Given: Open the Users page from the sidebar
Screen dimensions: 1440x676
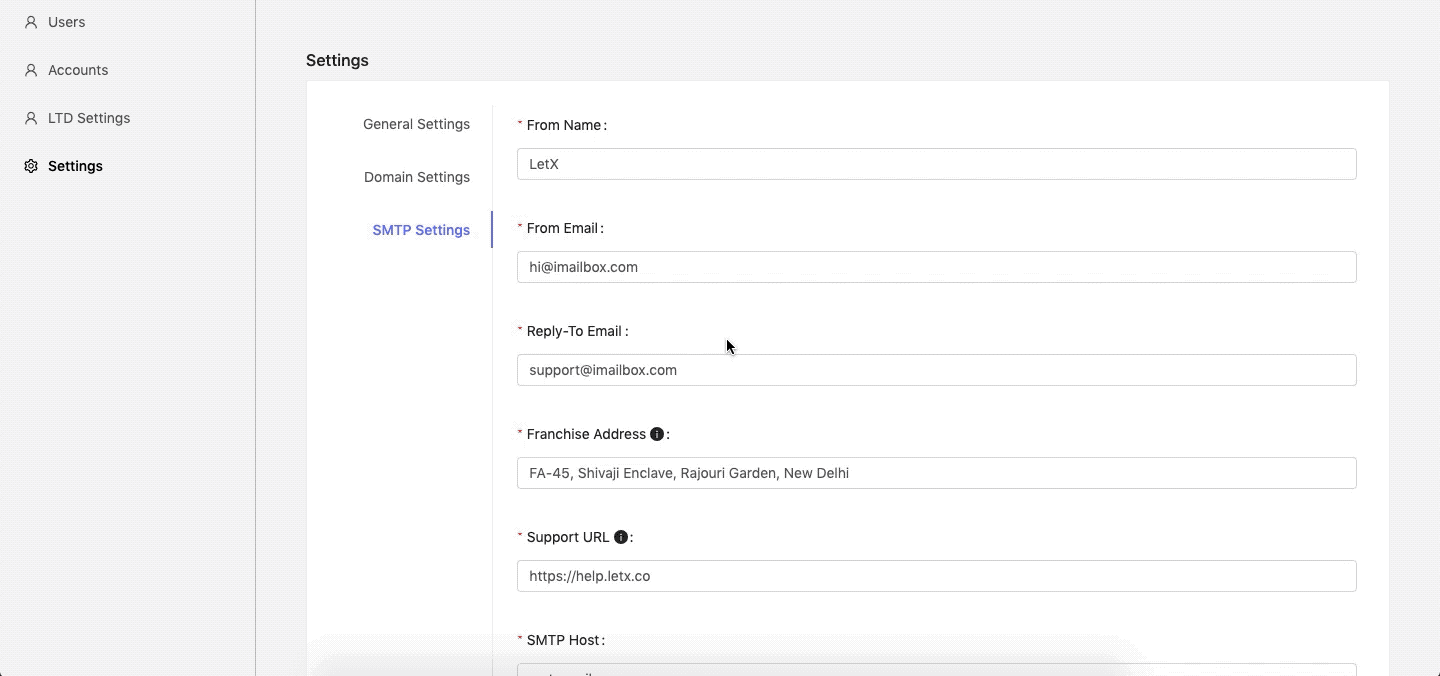Looking at the screenshot, I should [x=66, y=22].
